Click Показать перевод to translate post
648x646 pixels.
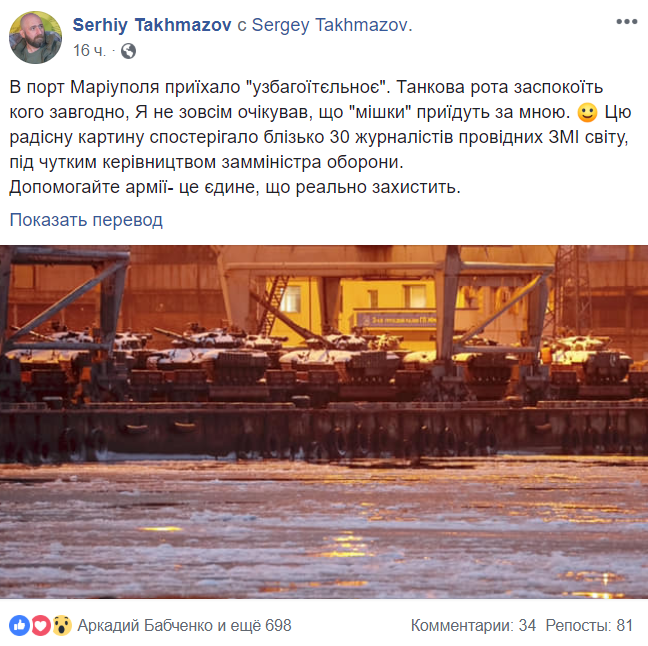click(x=86, y=220)
